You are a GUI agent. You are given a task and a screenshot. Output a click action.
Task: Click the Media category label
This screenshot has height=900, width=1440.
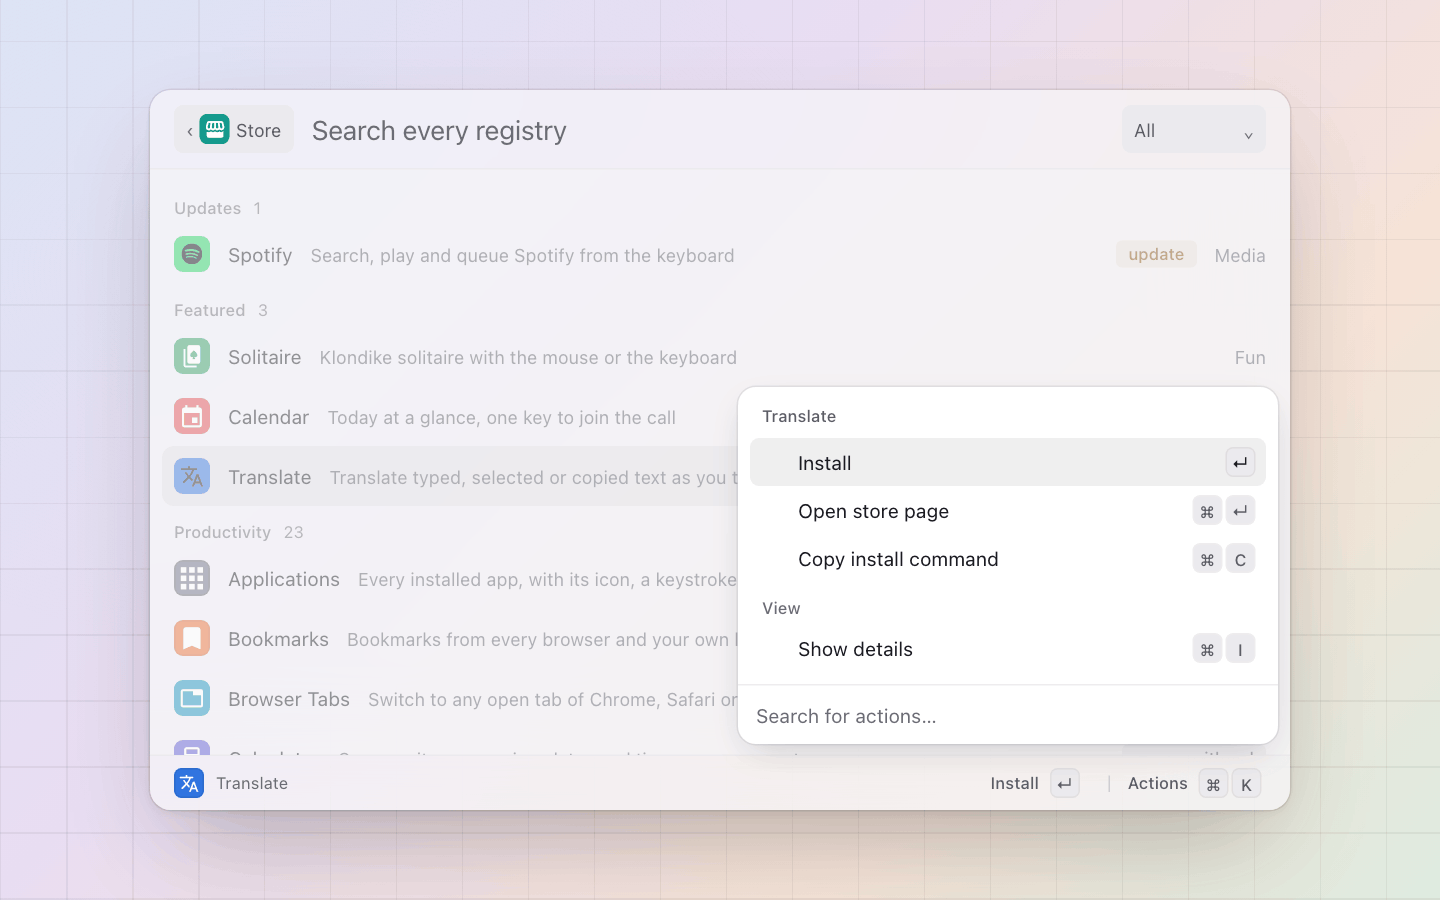tap(1240, 256)
